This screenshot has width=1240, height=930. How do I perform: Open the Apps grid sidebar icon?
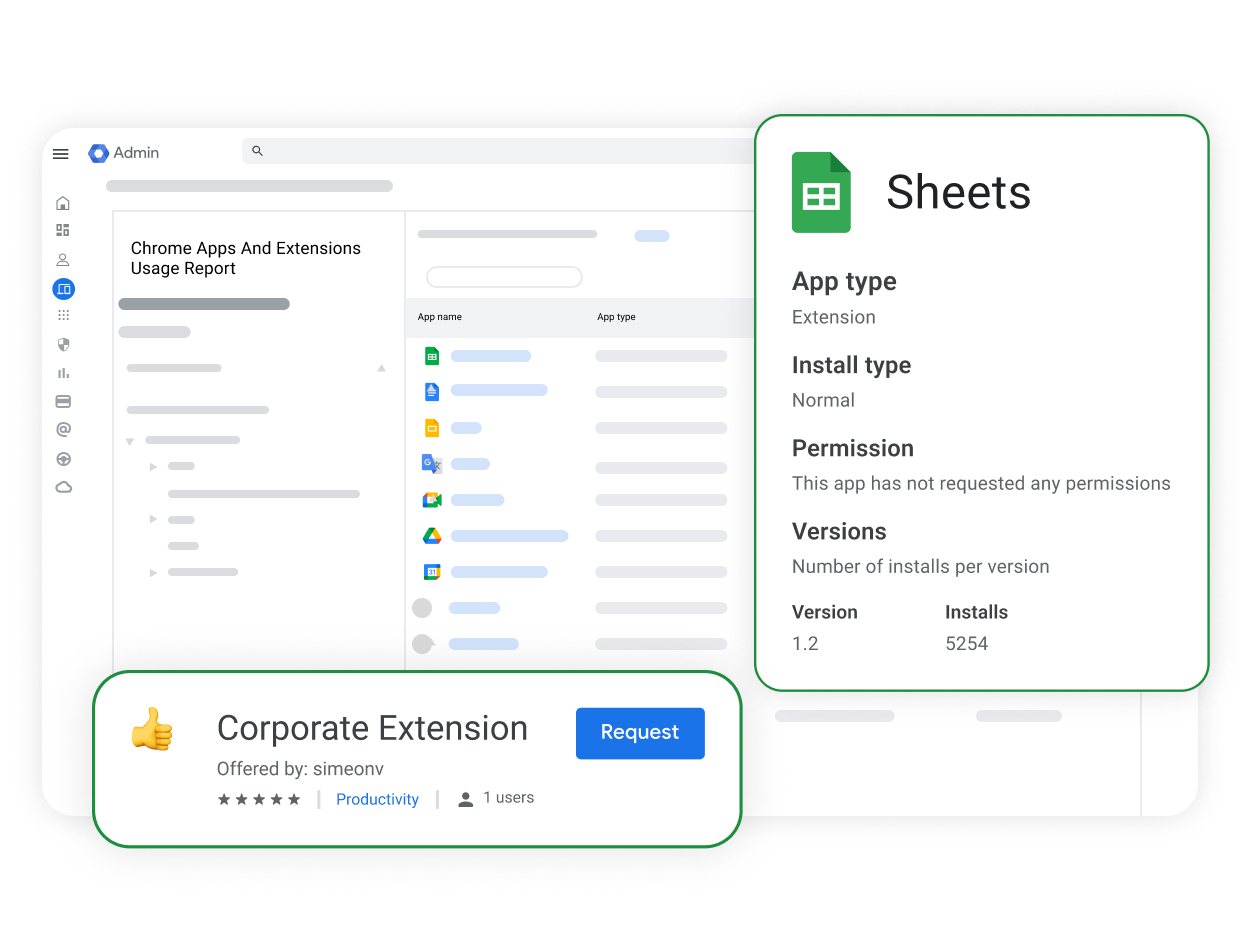(x=63, y=315)
